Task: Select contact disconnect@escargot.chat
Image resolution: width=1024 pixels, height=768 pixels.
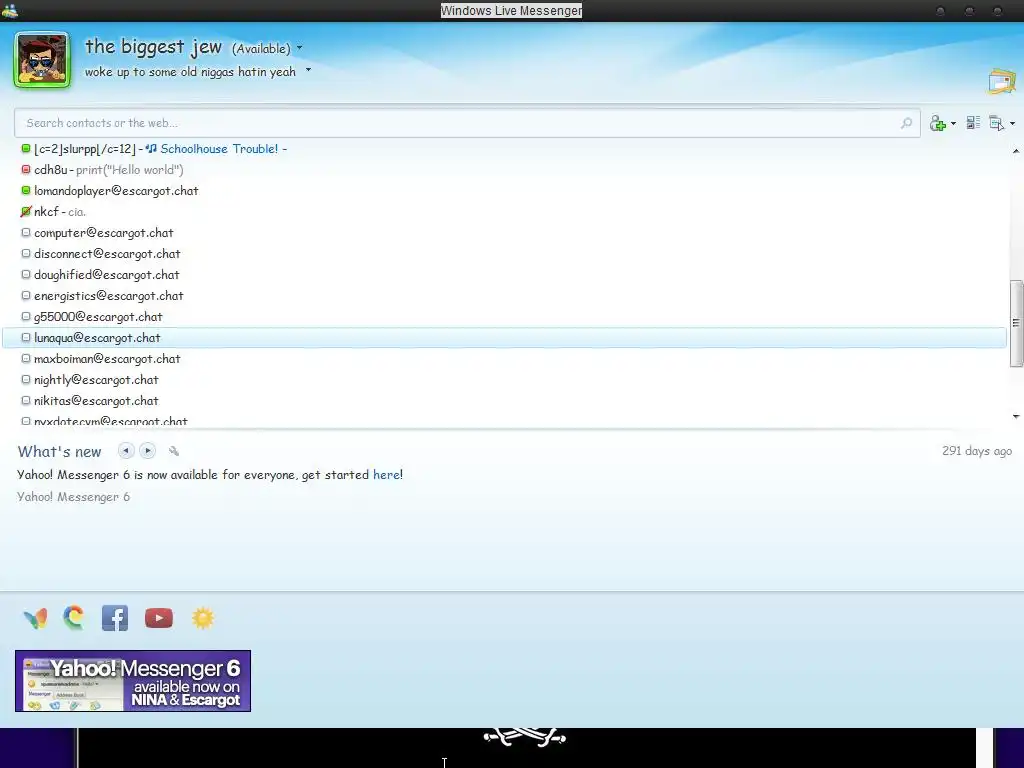Action: 107,253
